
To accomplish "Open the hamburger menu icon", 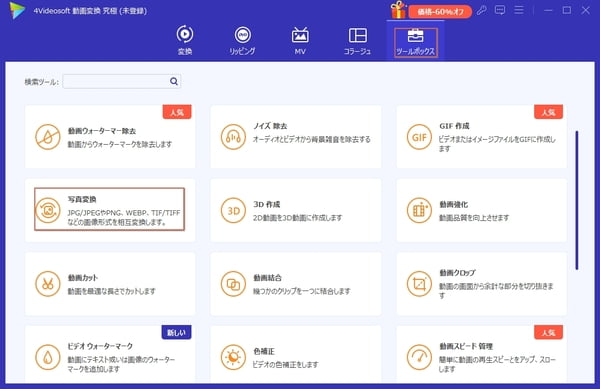I will [x=519, y=10].
